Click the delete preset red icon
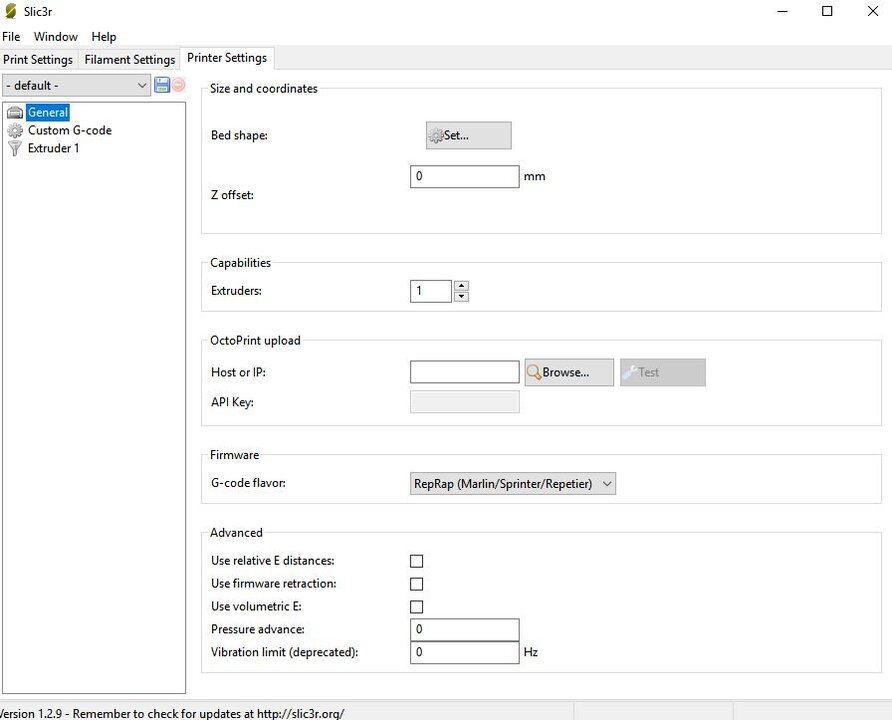Image resolution: width=892 pixels, height=720 pixels. tap(179, 85)
